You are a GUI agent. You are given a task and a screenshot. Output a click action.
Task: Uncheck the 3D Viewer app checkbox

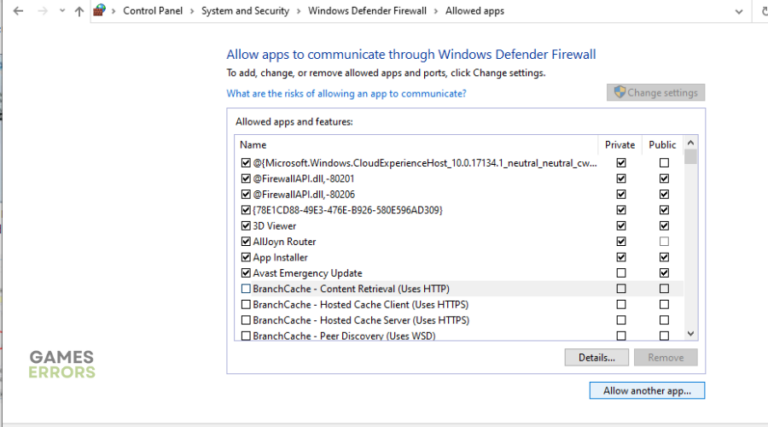(x=246, y=226)
